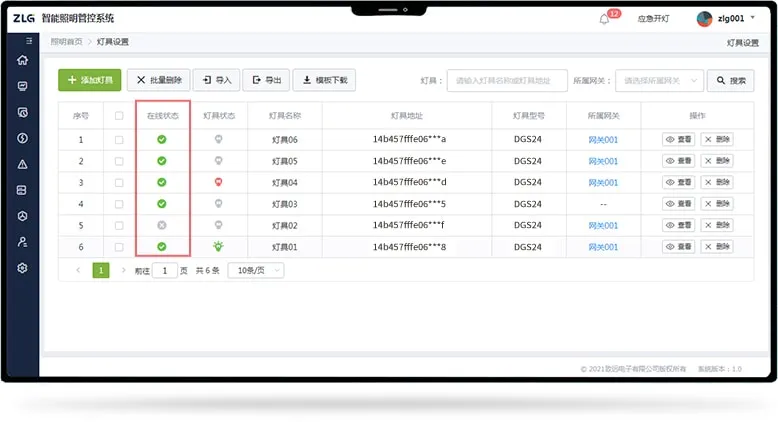Click 应急开灯 in the top bar
778x422 pixels.
(x=653, y=19)
